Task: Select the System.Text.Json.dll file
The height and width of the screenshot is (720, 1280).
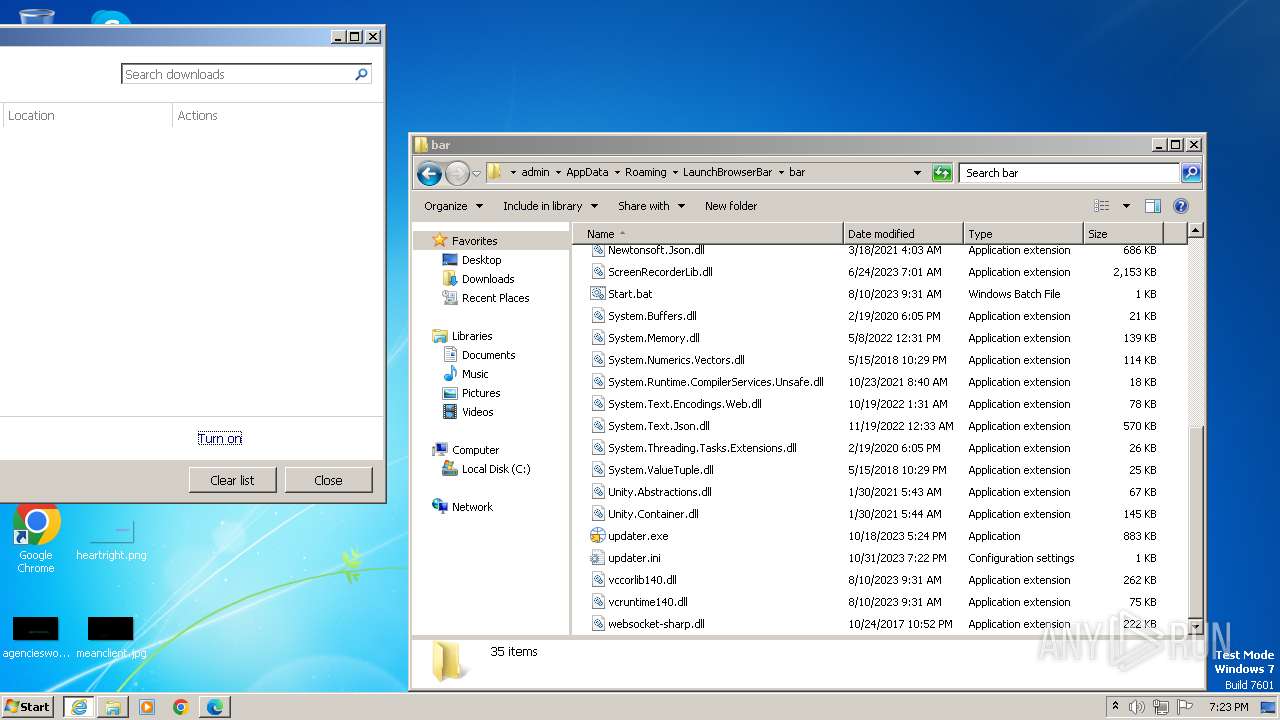Action: [659, 426]
